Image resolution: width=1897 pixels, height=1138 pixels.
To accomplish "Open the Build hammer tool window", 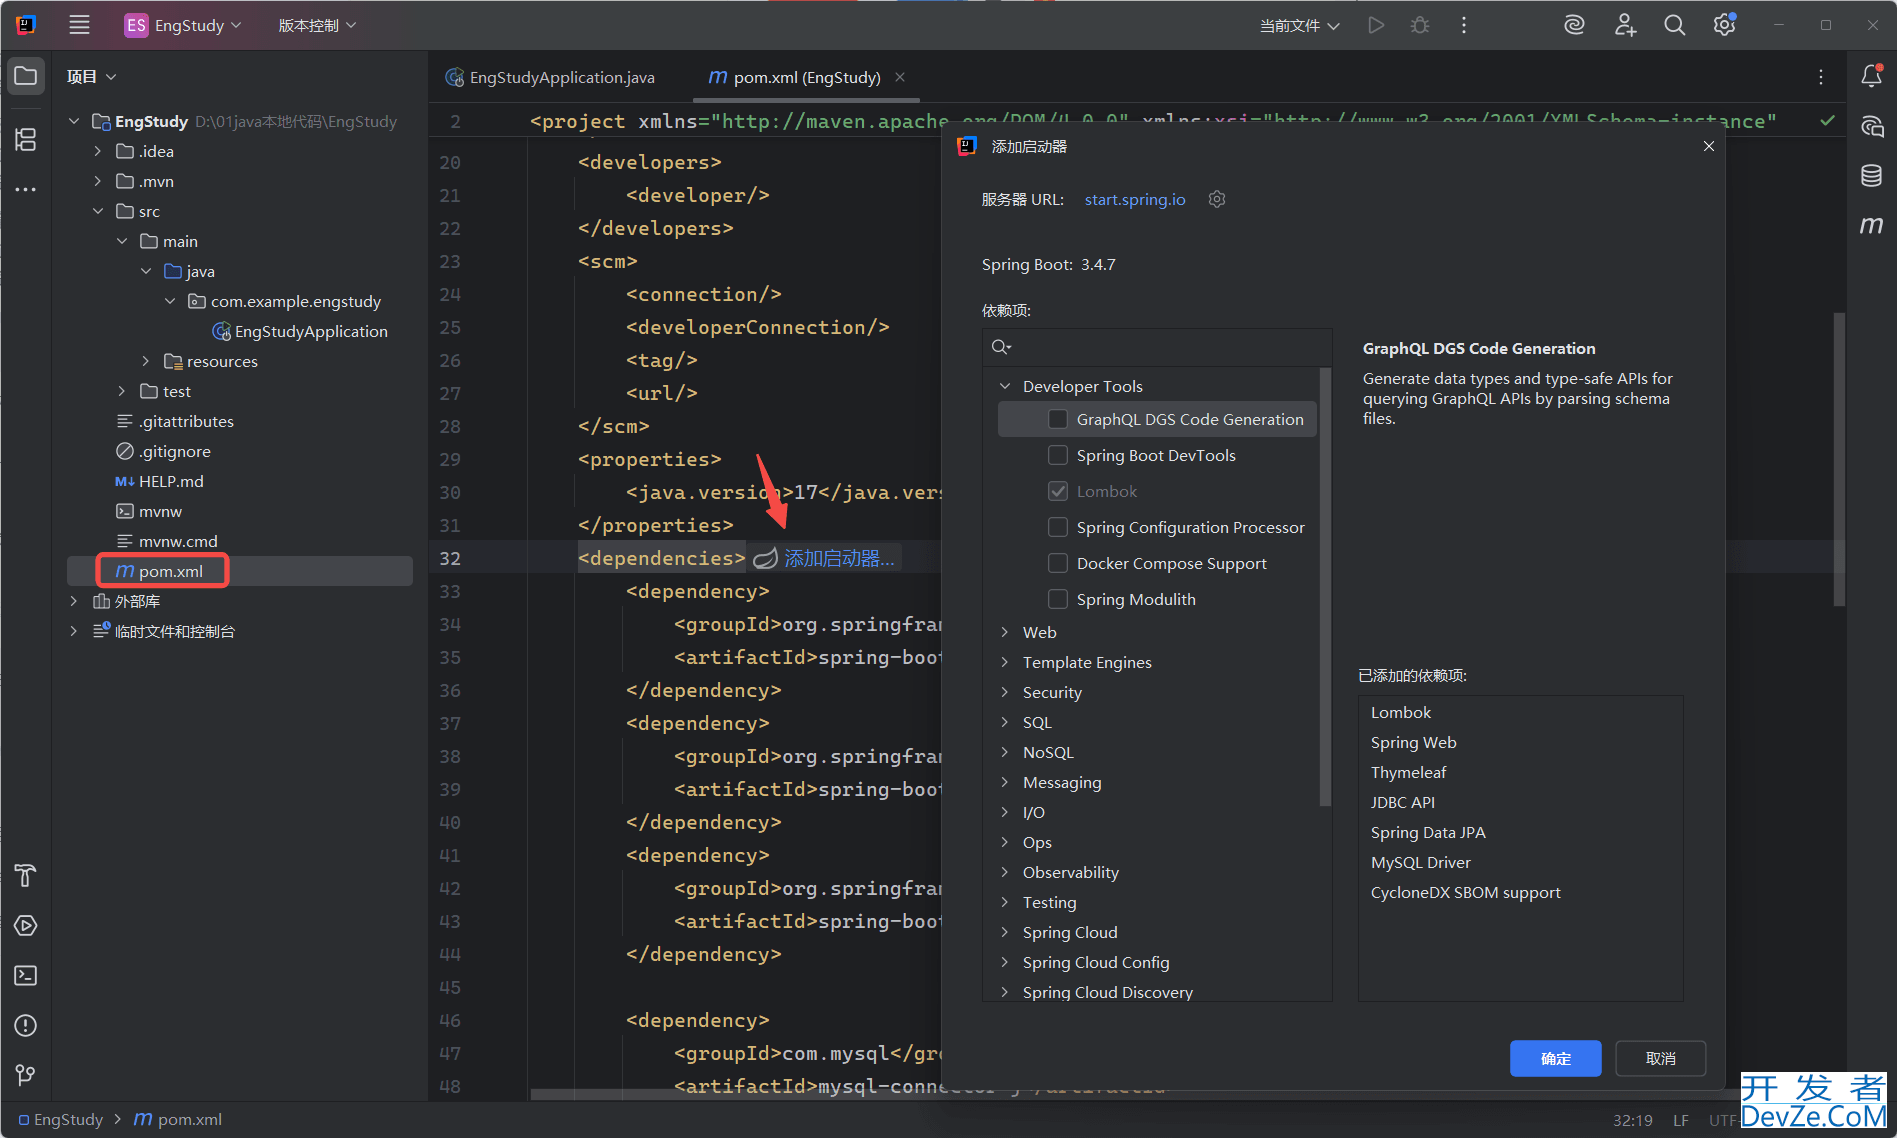I will point(26,876).
